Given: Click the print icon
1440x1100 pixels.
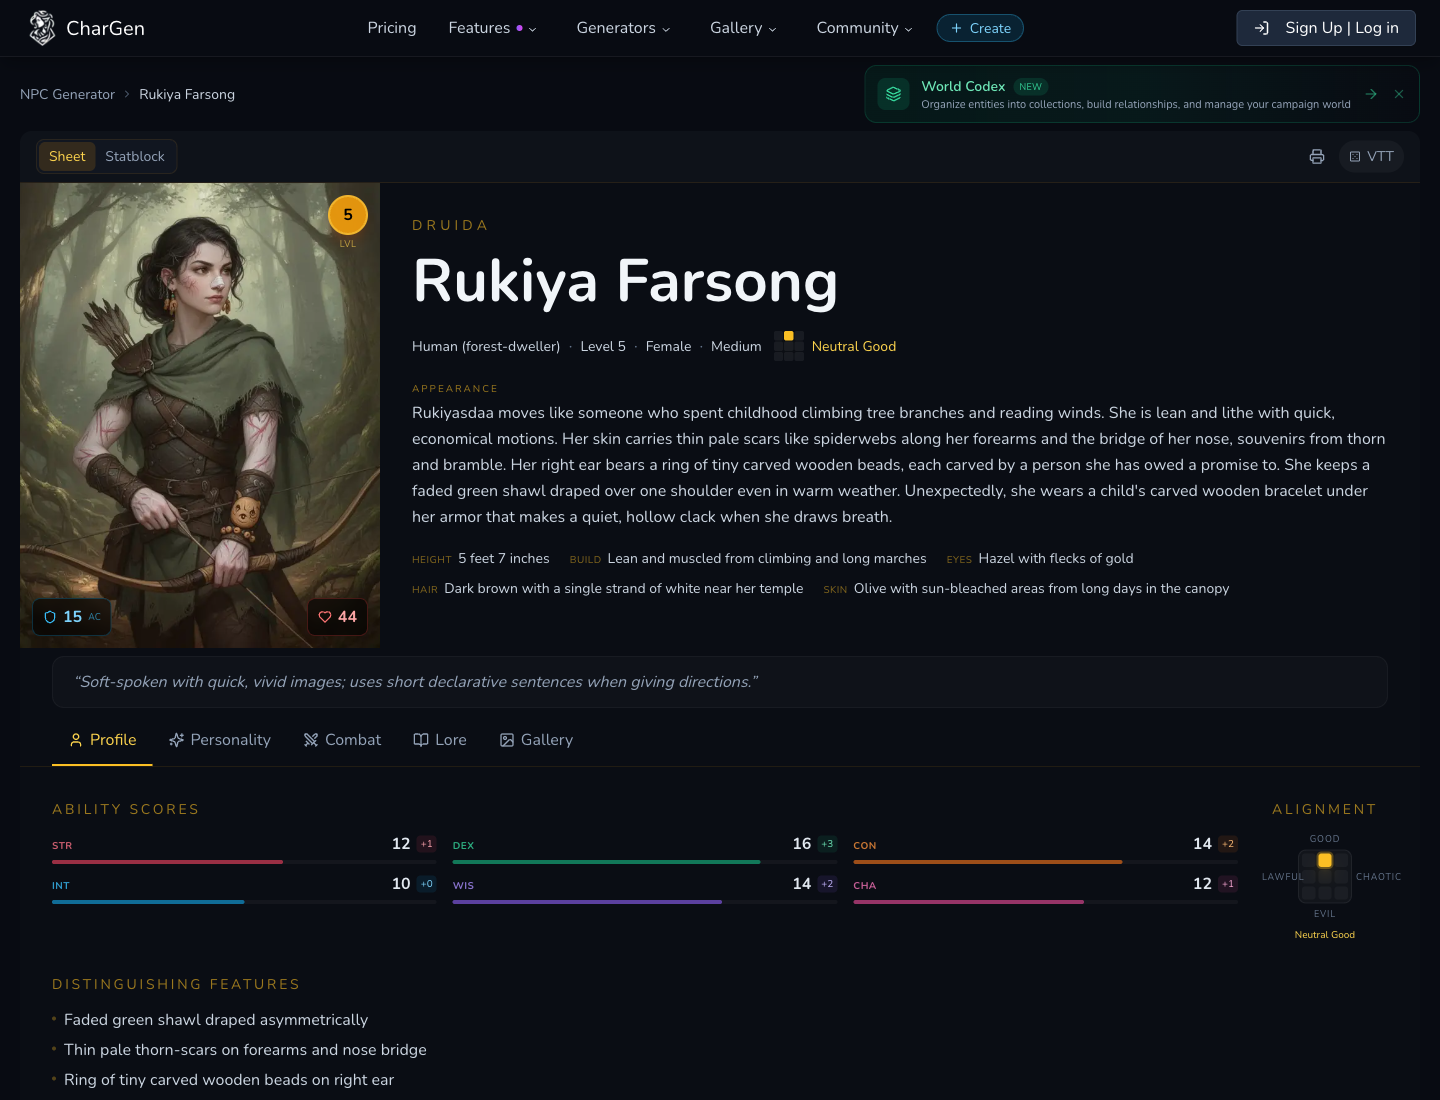Looking at the screenshot, I should coord(1317,156).
